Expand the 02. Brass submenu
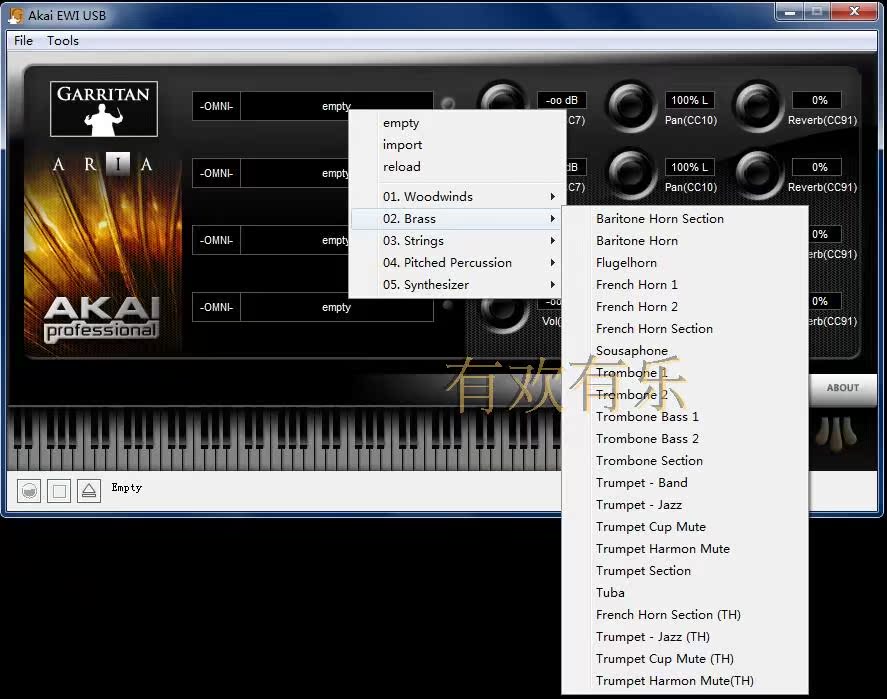The width and height of the screenshot is (887, 699). point(457,219)
